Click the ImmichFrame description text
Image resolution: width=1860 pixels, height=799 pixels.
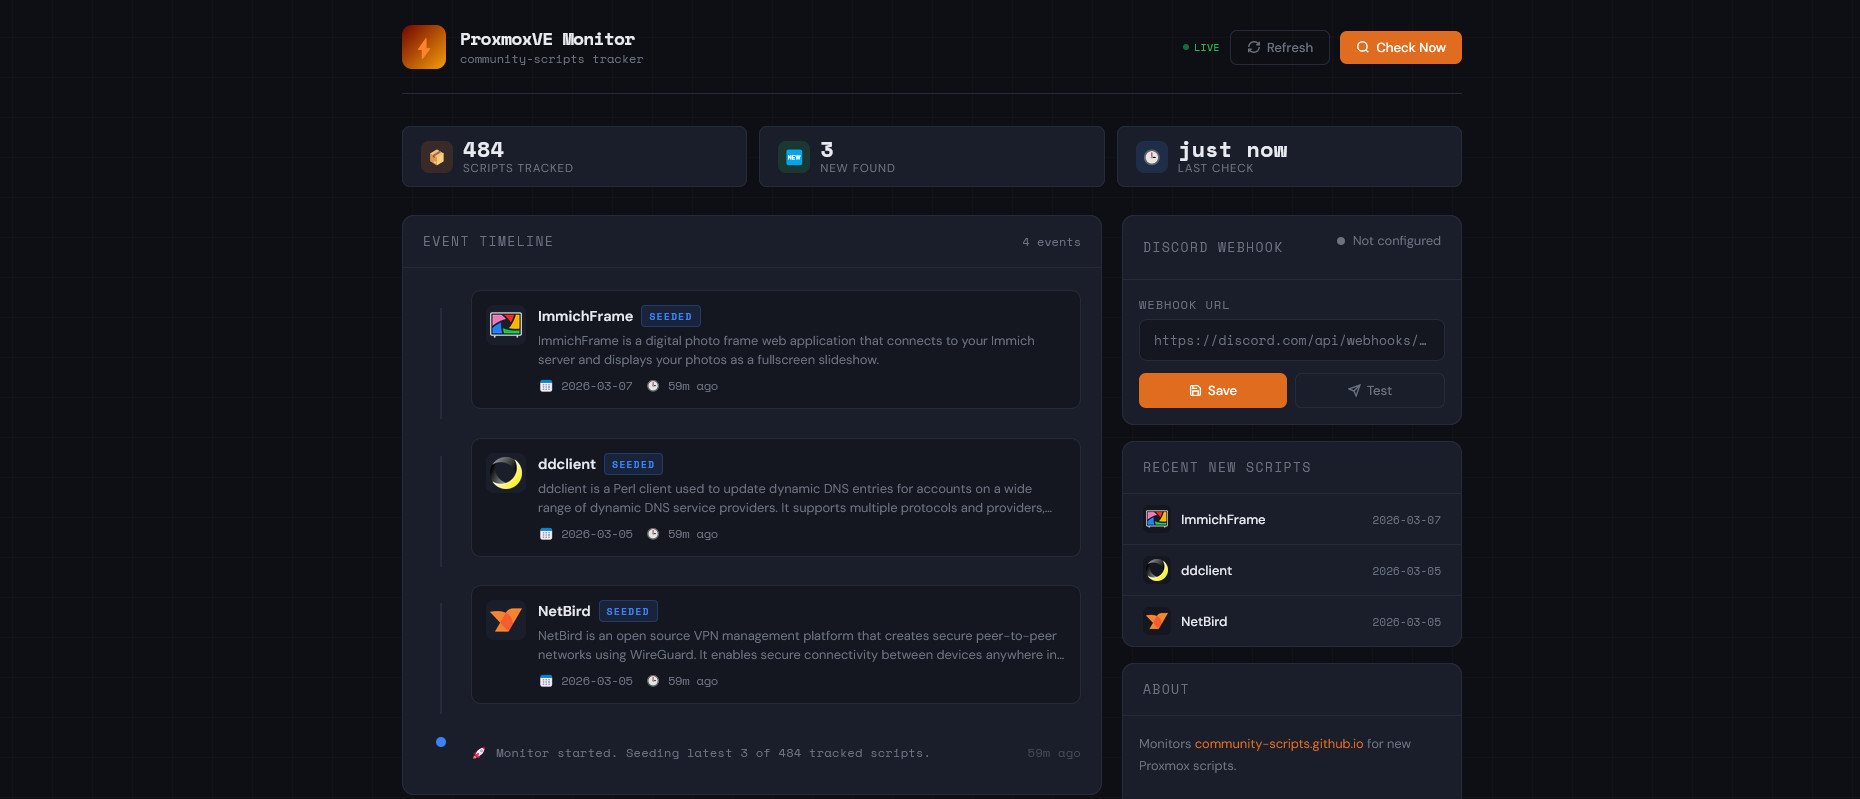pyautogui.click(x=786, y=350)
